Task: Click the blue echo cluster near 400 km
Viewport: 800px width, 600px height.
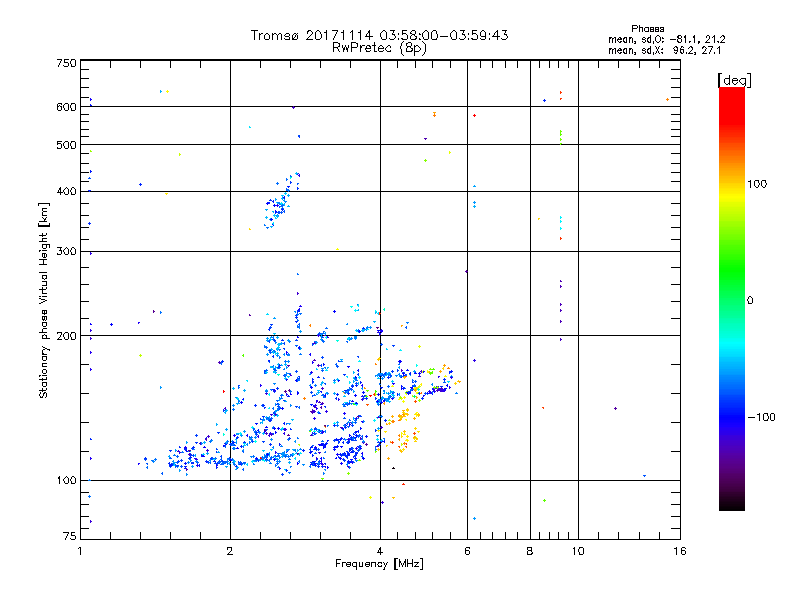Action: click(282, 203)
